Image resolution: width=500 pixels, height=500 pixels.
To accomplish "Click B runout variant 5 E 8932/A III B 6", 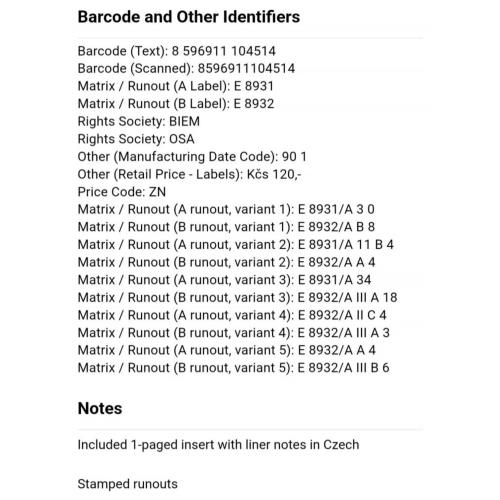I will [233, 368].
